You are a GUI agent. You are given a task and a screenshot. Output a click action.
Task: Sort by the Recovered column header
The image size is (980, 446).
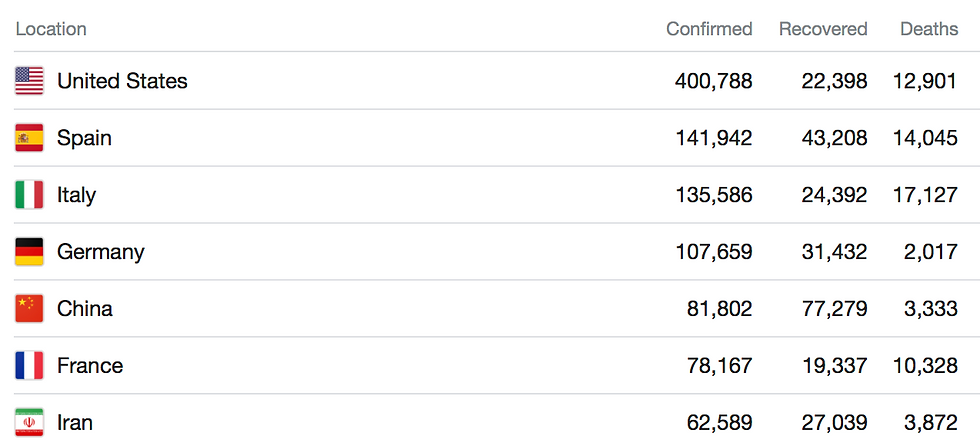[x=823, y=29]
